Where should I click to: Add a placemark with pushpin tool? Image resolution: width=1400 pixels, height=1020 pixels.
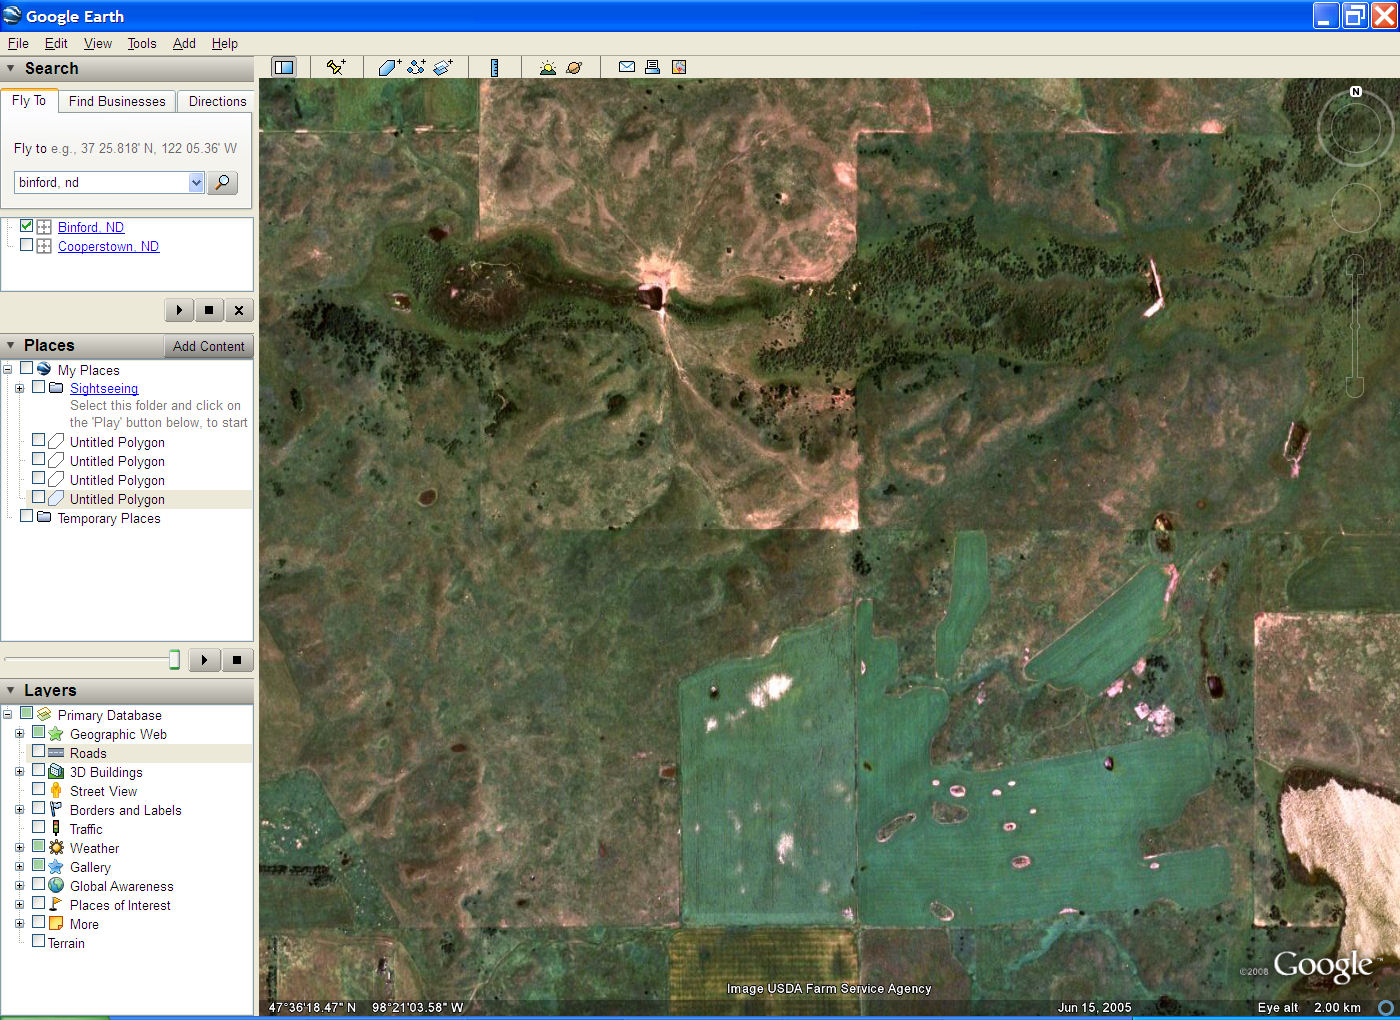tap(336, 67)
